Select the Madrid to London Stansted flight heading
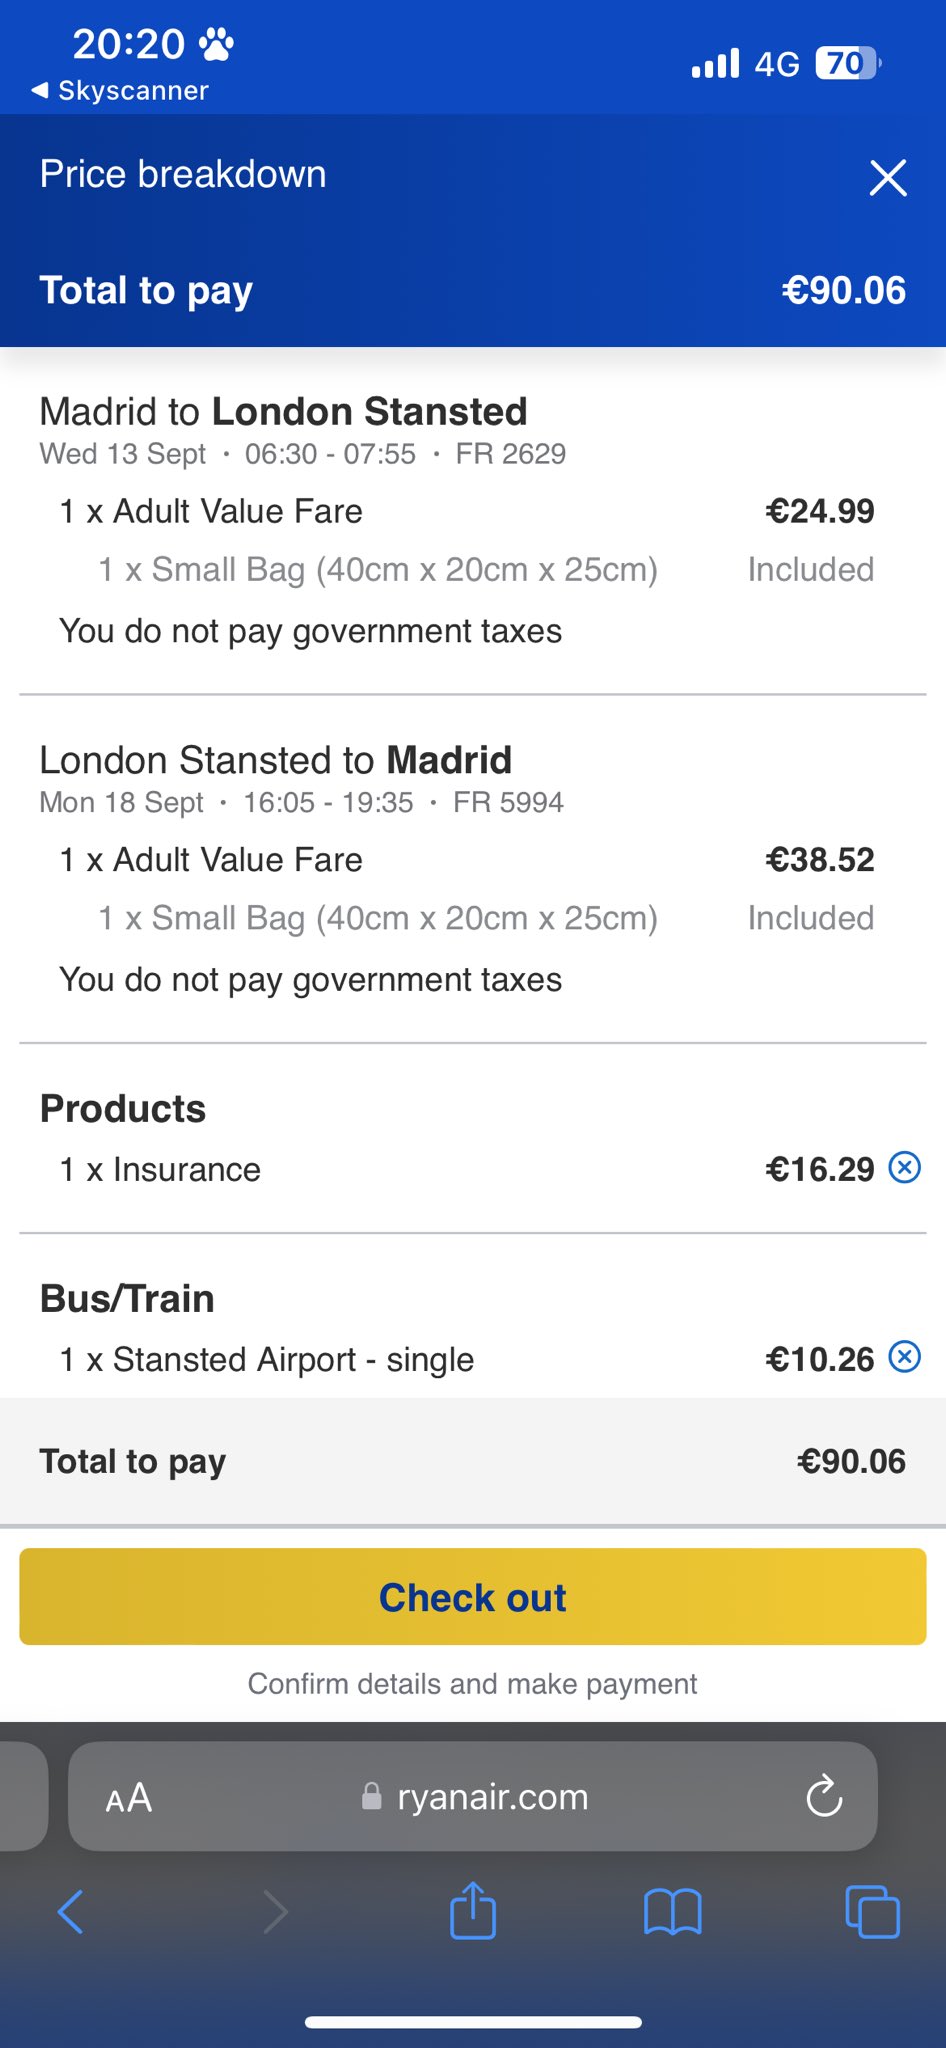The height and width of the screenshot is (2048, 946). 283,412
